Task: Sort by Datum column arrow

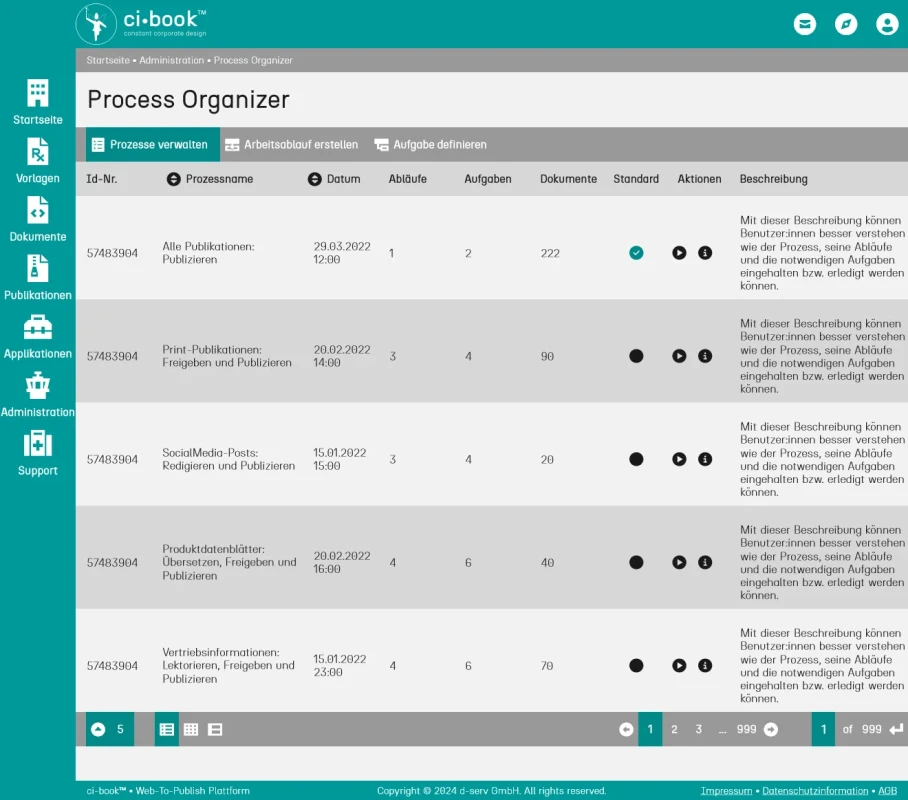Action: click(314, 179)
